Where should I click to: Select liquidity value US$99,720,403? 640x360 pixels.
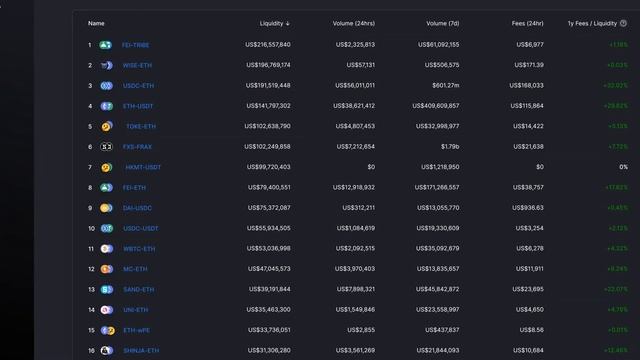tap(269, 167)
